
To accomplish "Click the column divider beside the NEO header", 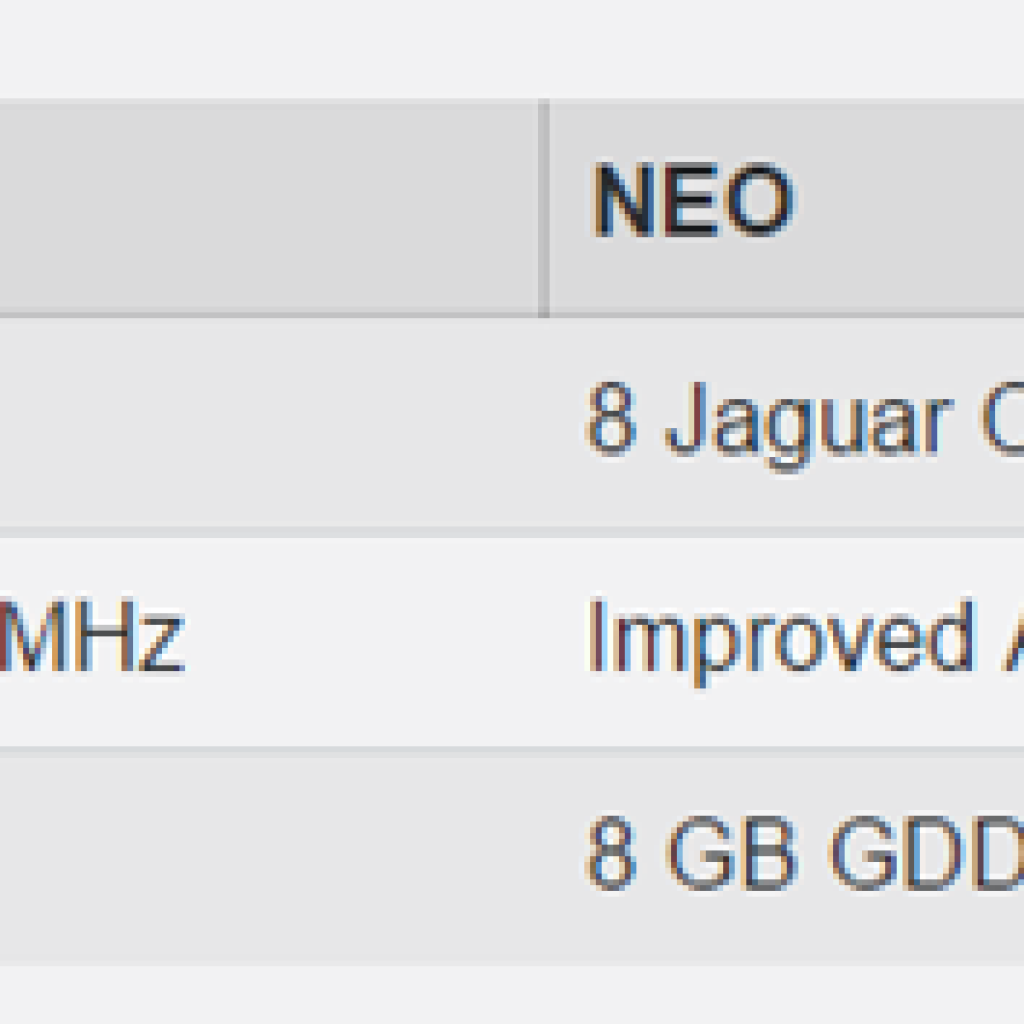I will point(544,208).
